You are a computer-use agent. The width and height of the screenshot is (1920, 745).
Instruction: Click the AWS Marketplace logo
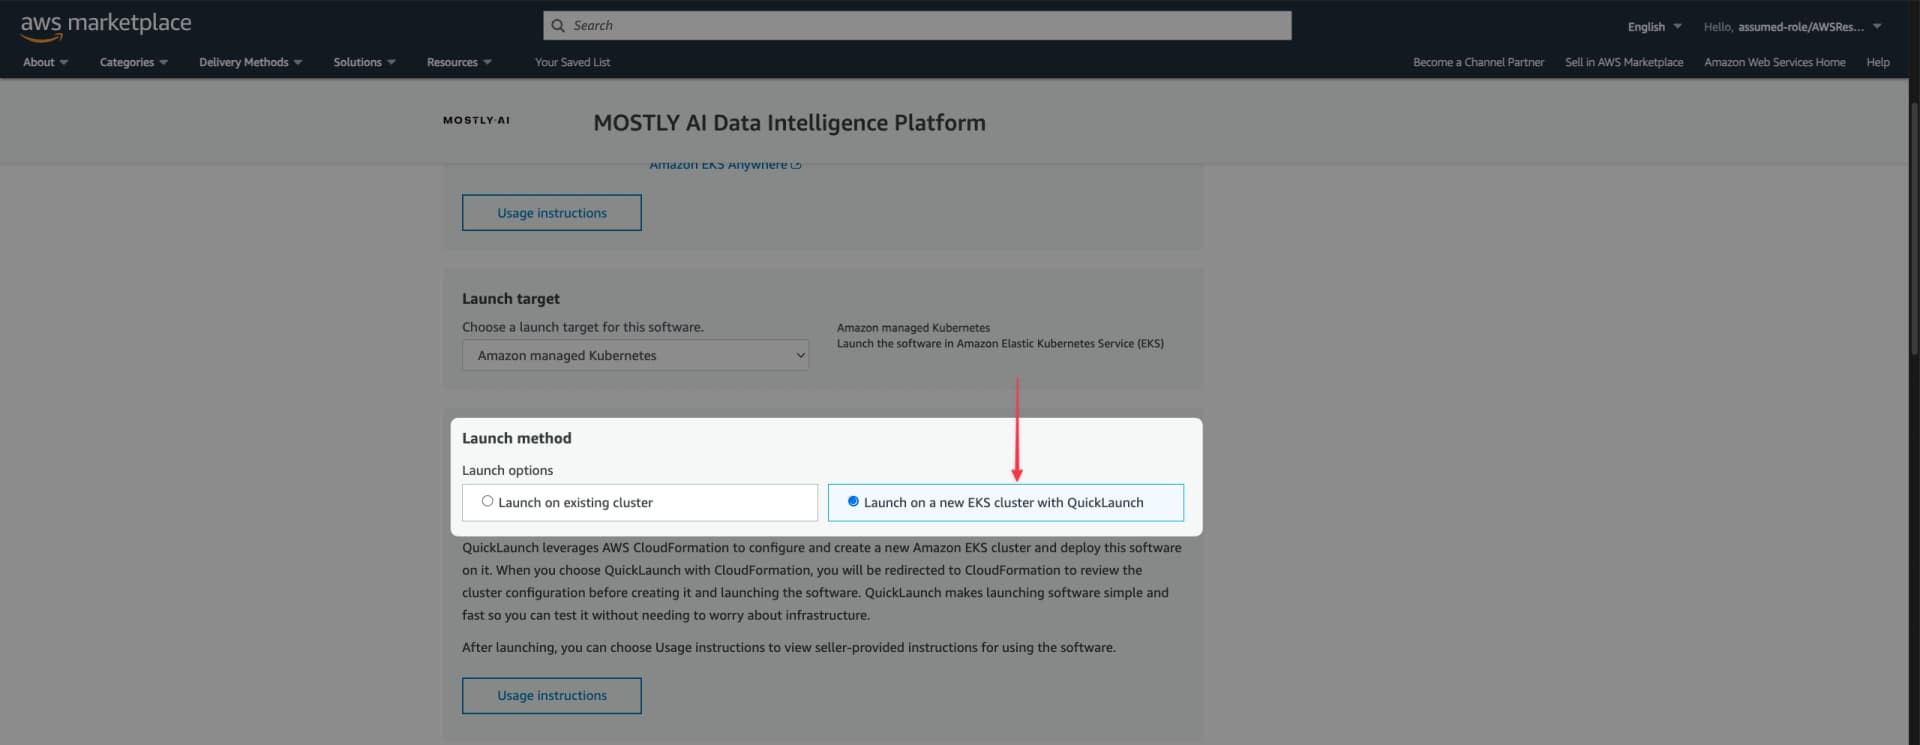coord(106,26)
